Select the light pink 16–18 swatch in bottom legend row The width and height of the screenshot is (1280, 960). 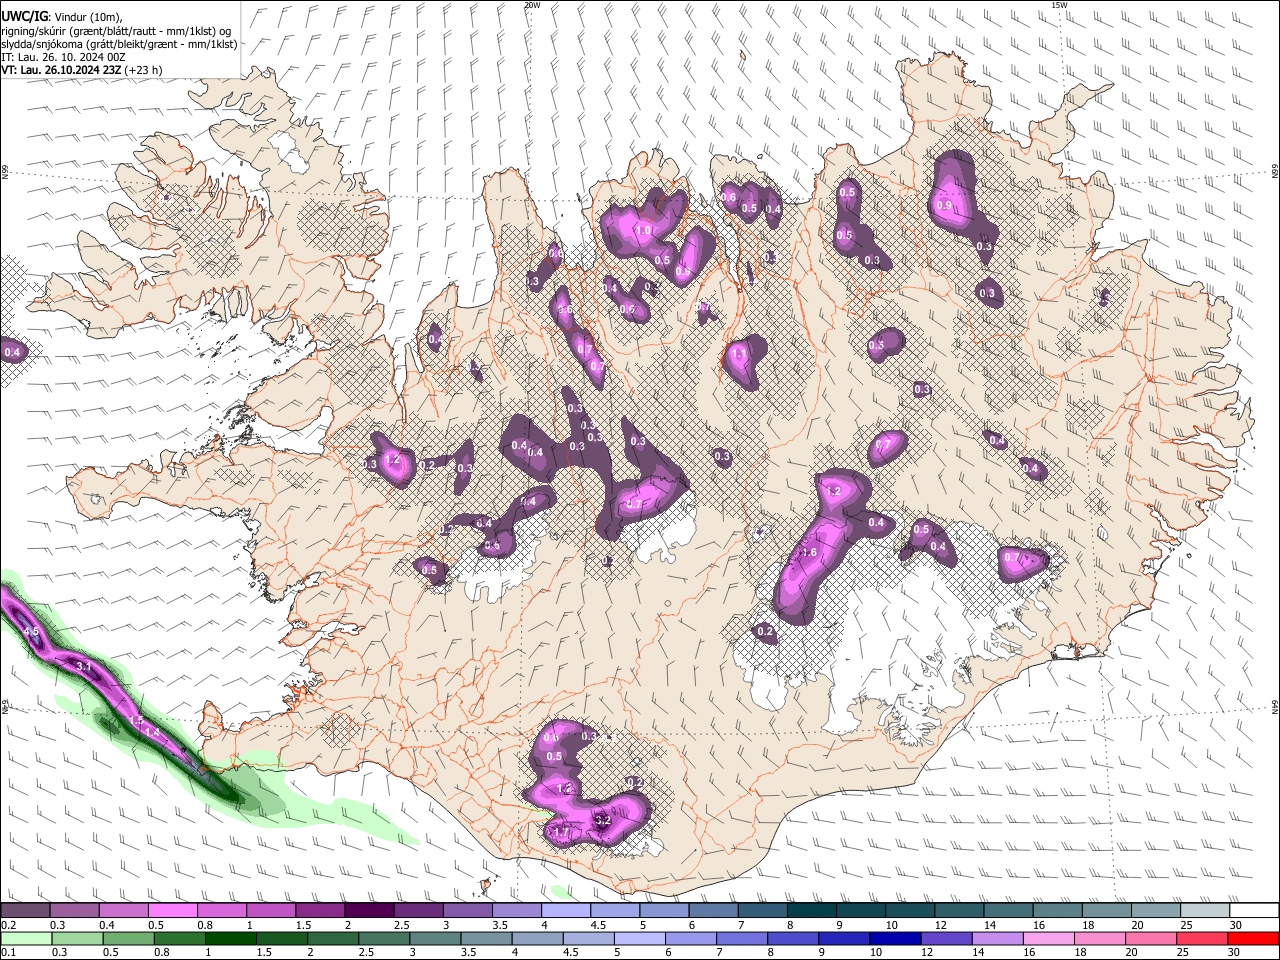1048,939
